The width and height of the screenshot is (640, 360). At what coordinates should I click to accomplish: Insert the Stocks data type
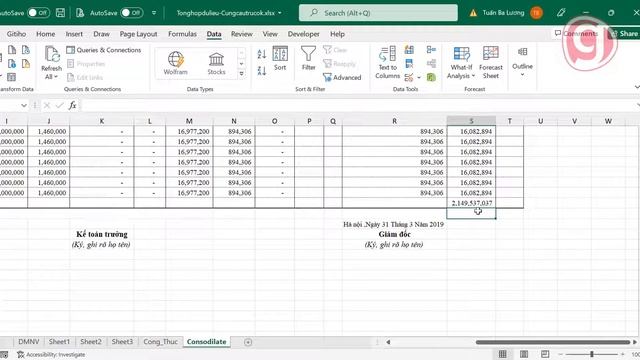pos(216,63)
